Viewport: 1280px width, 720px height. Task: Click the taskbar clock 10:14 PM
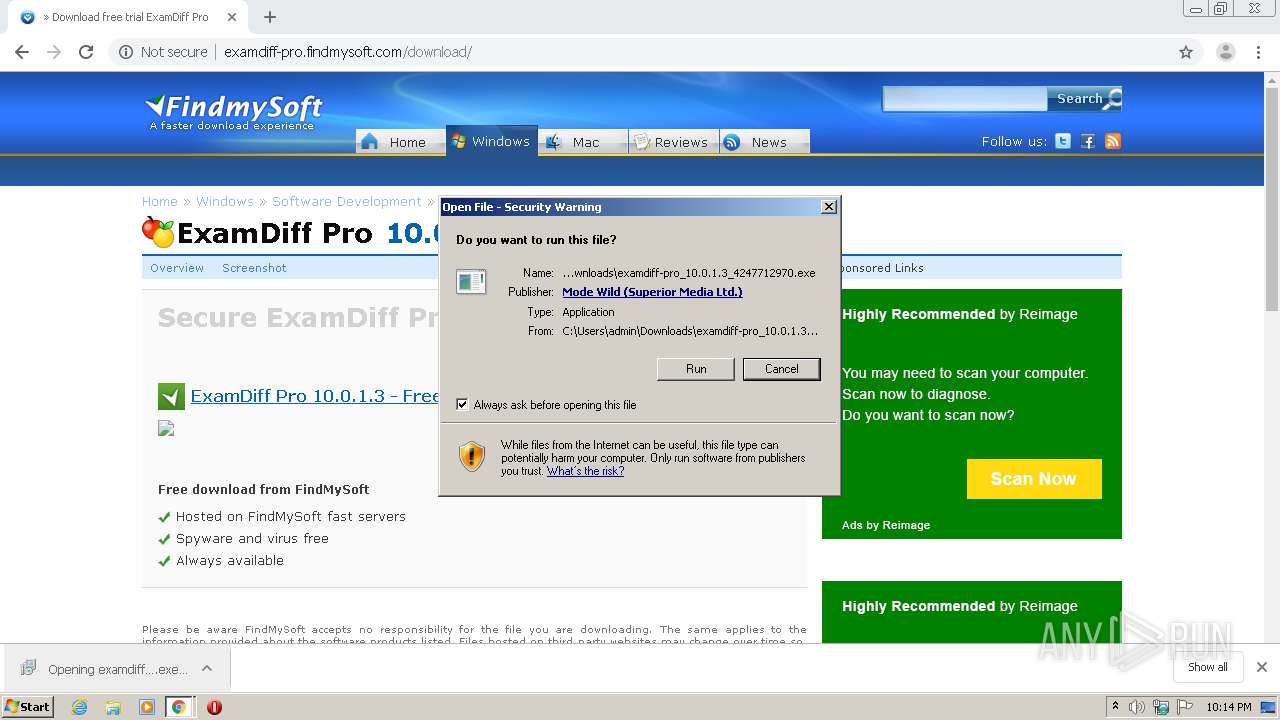tap(1229, 707)
